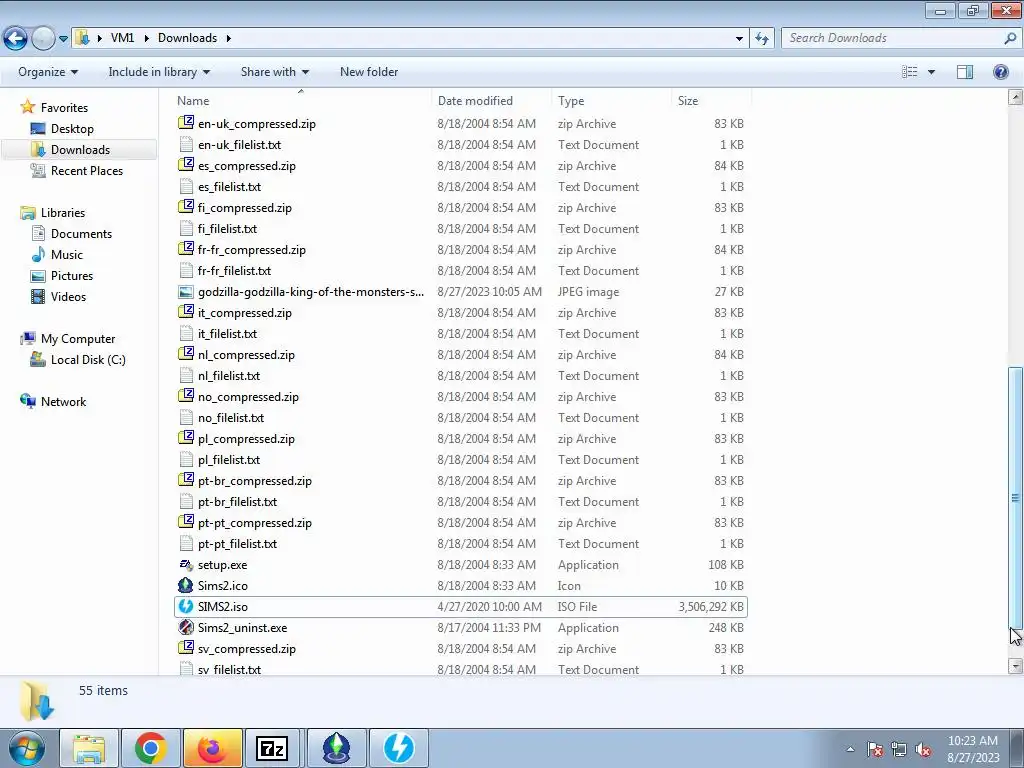Click the Downloads breadcrumb segment
Viewport: 1024px width, 768px height.
click(187, 38)
